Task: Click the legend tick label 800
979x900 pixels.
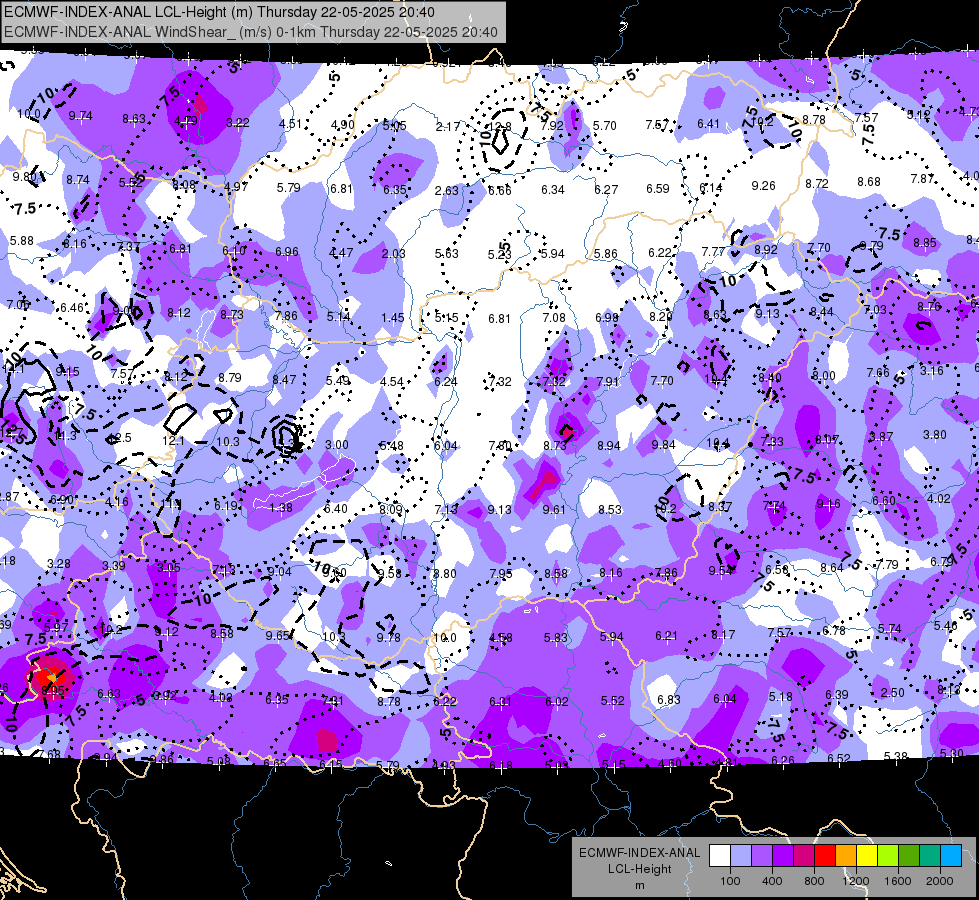Action: coord(814,881)
